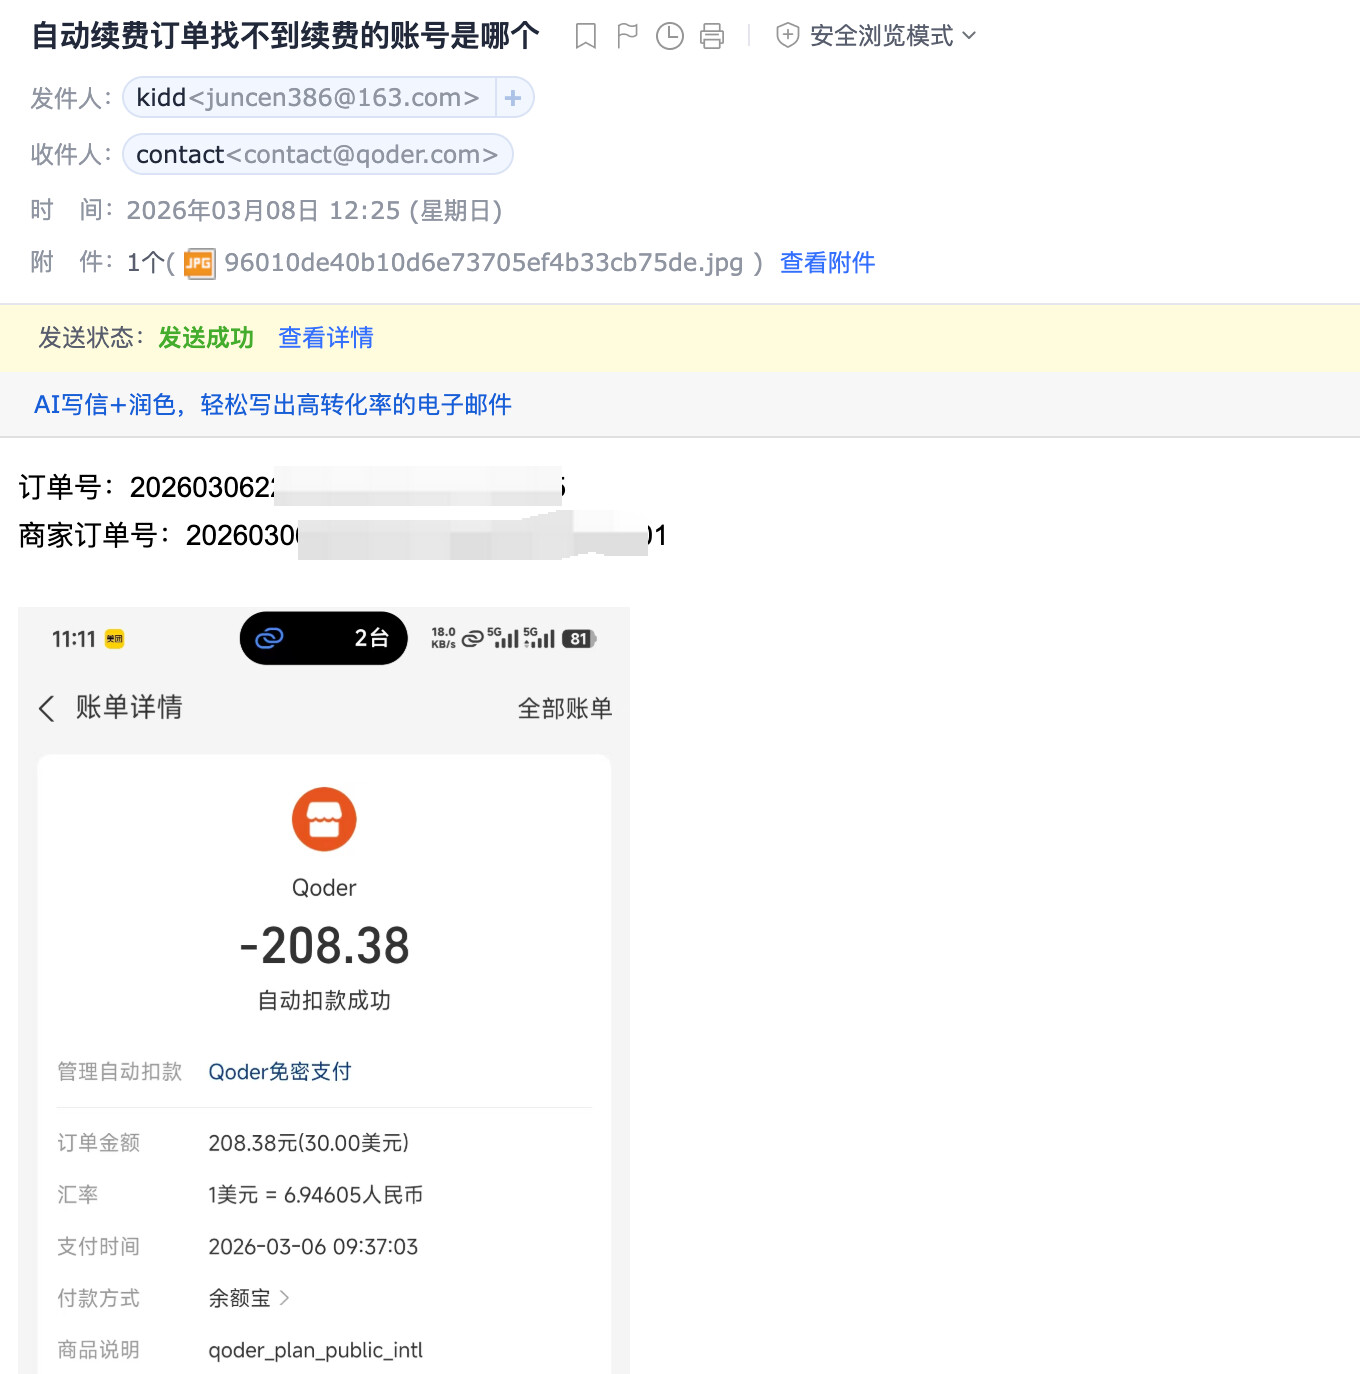Click the link icon in the phone pill
This screenshot has height=1374, width=1360.
(x=270, y=638)
